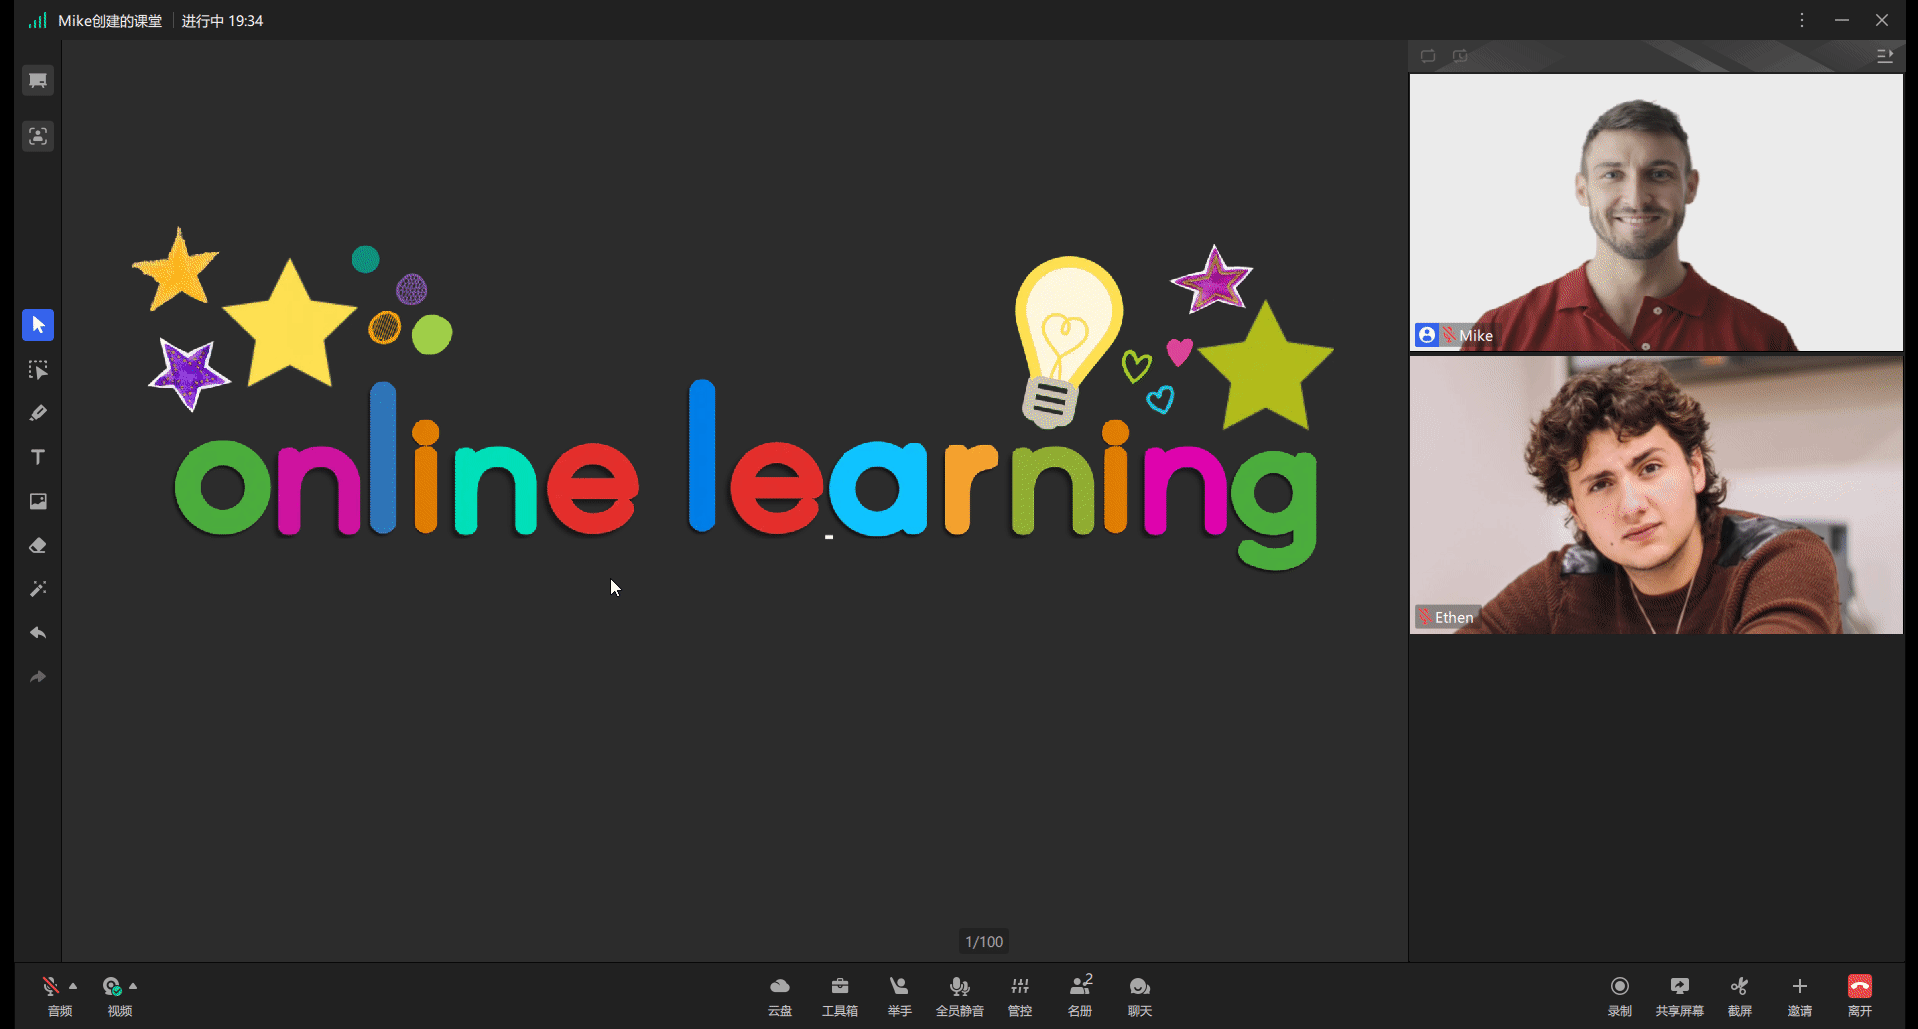Screen dimensions: 1918x1029
Task: Open the insert image tool
Action: (38, 501)
